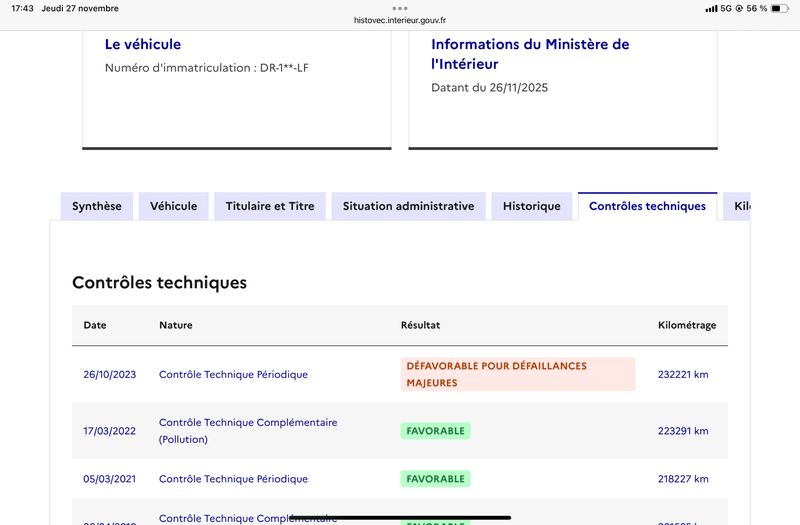Select the 26/10/2023 inspection date

(109, 374)
